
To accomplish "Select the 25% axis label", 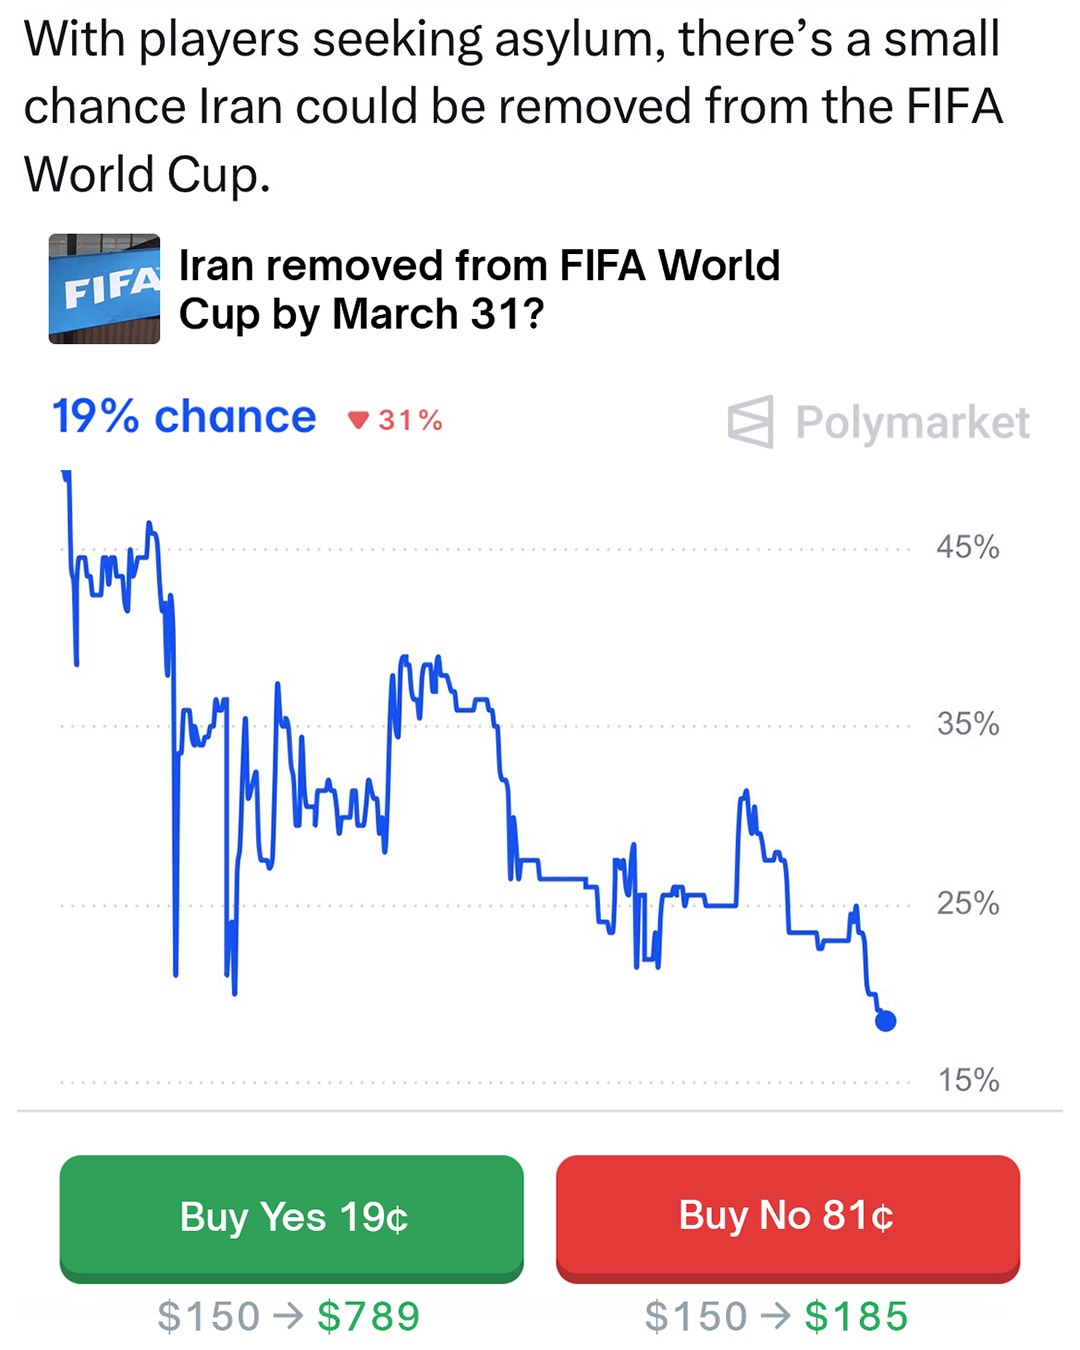I will 967,903.
